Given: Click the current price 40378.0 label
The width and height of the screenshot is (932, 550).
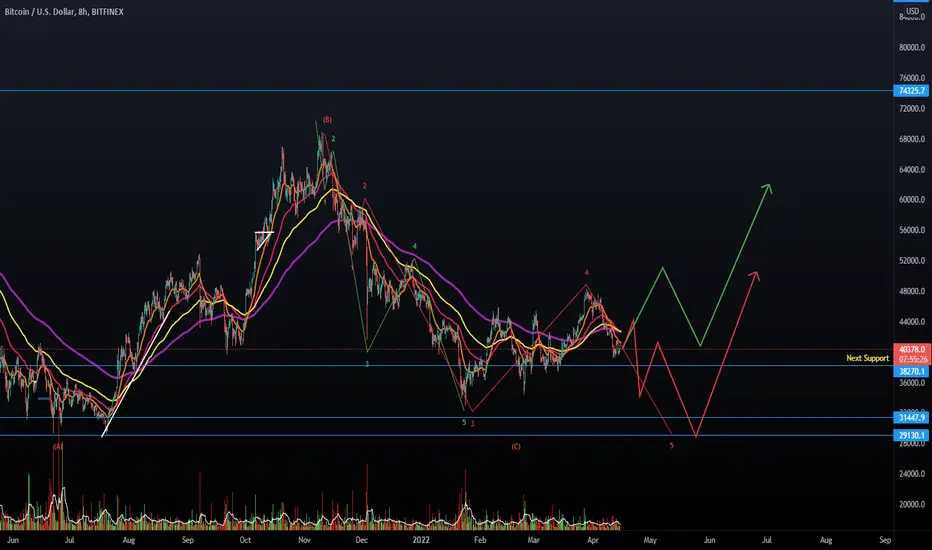Looking at the screenshot, I should point(912,350).
